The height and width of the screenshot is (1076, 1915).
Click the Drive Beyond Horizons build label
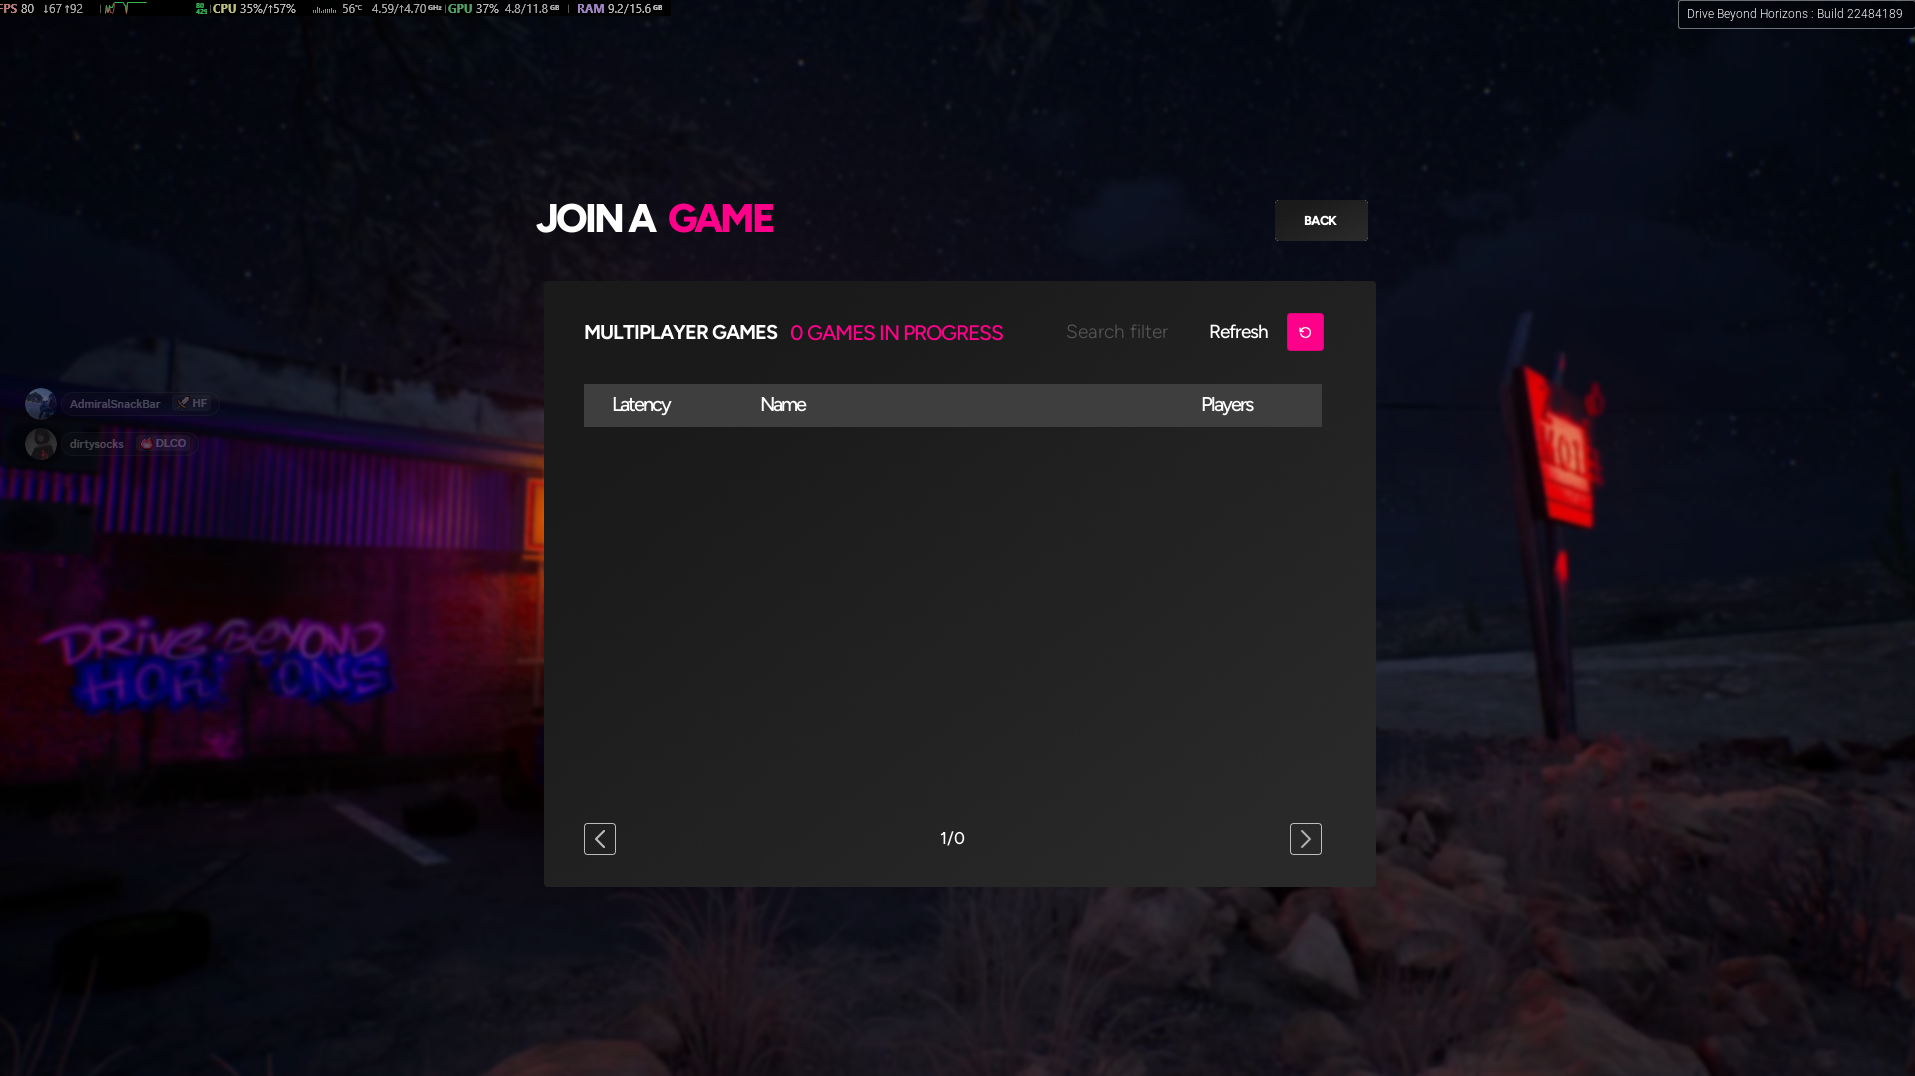pyautogui.click(x=1795, y=14)
